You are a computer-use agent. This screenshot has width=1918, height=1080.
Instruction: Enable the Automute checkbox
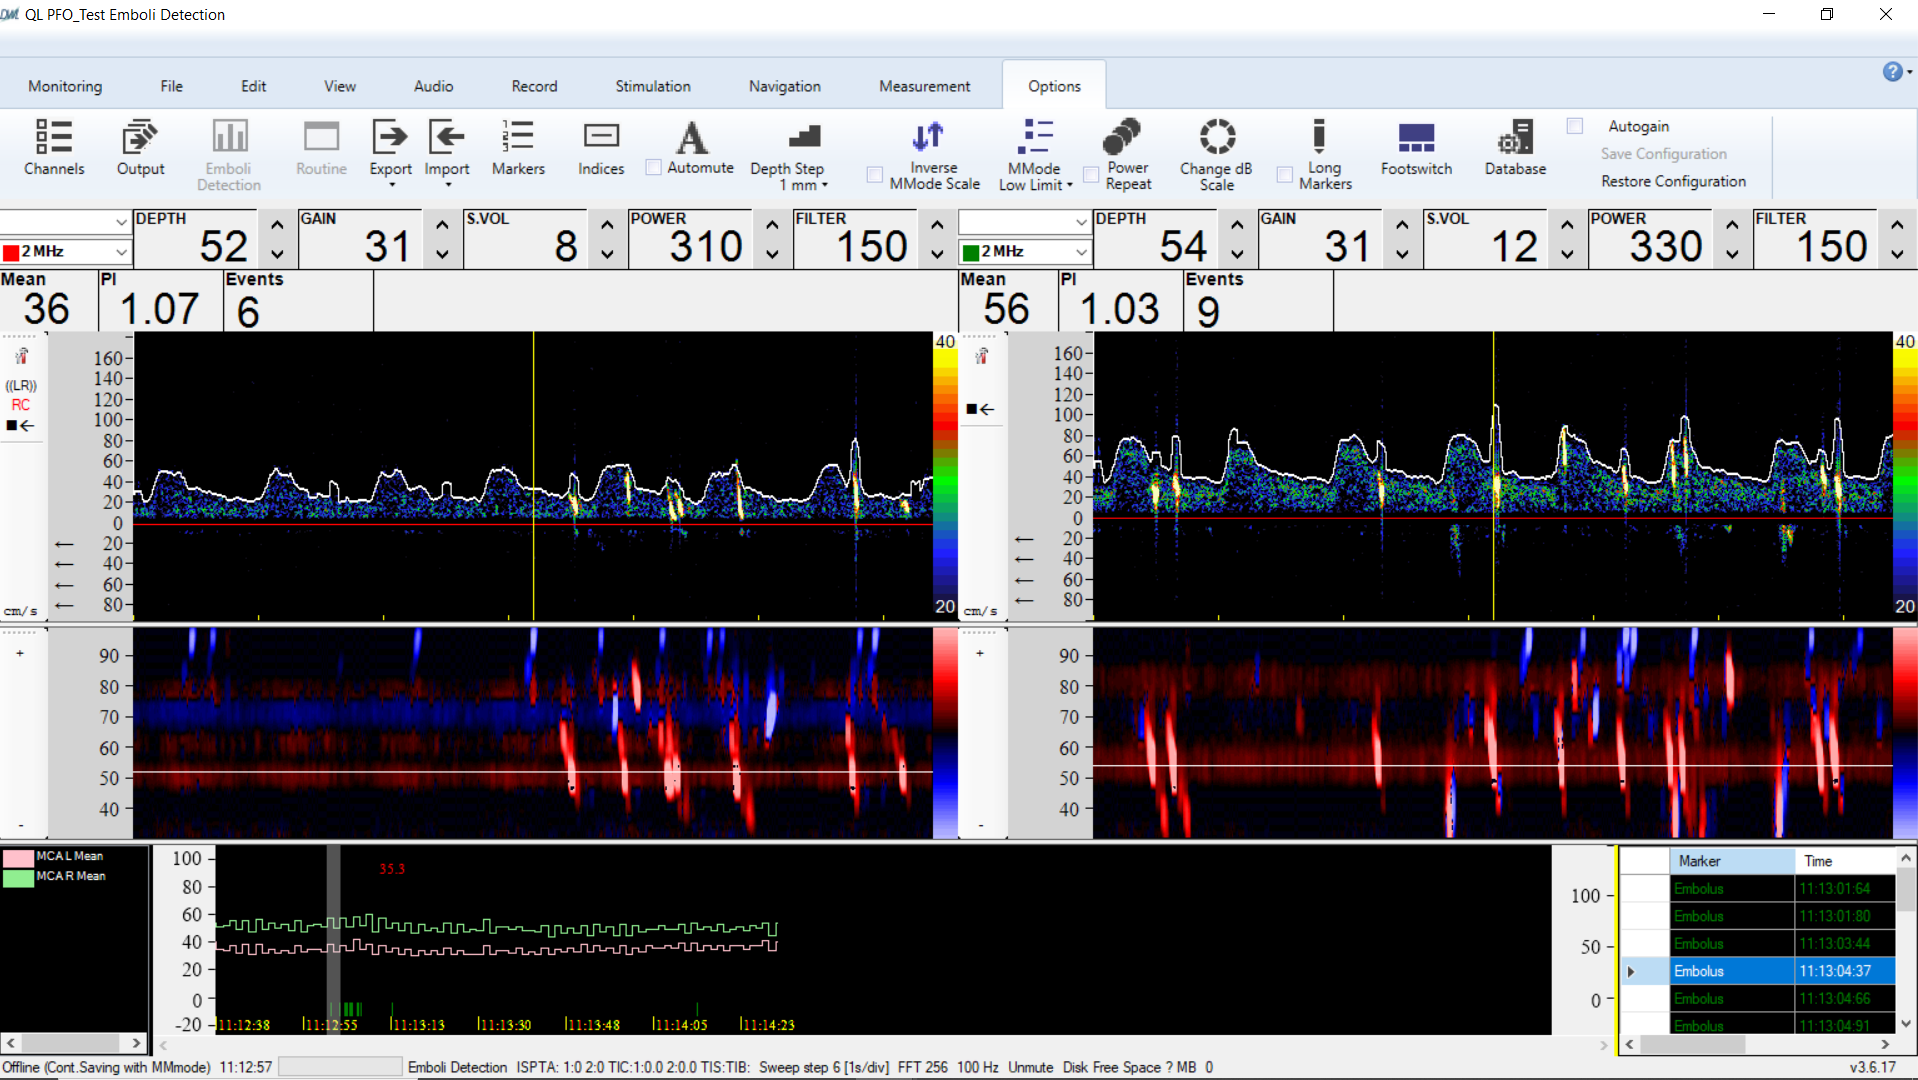coord(654,168)
